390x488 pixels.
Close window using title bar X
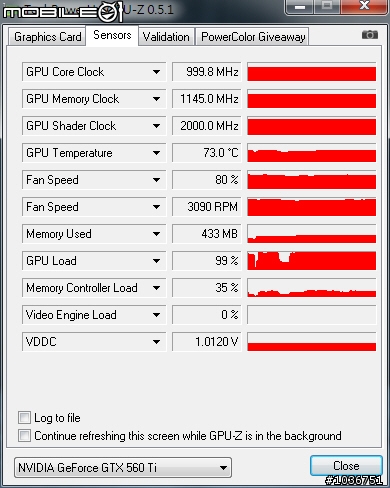click(x=365, y=6)
